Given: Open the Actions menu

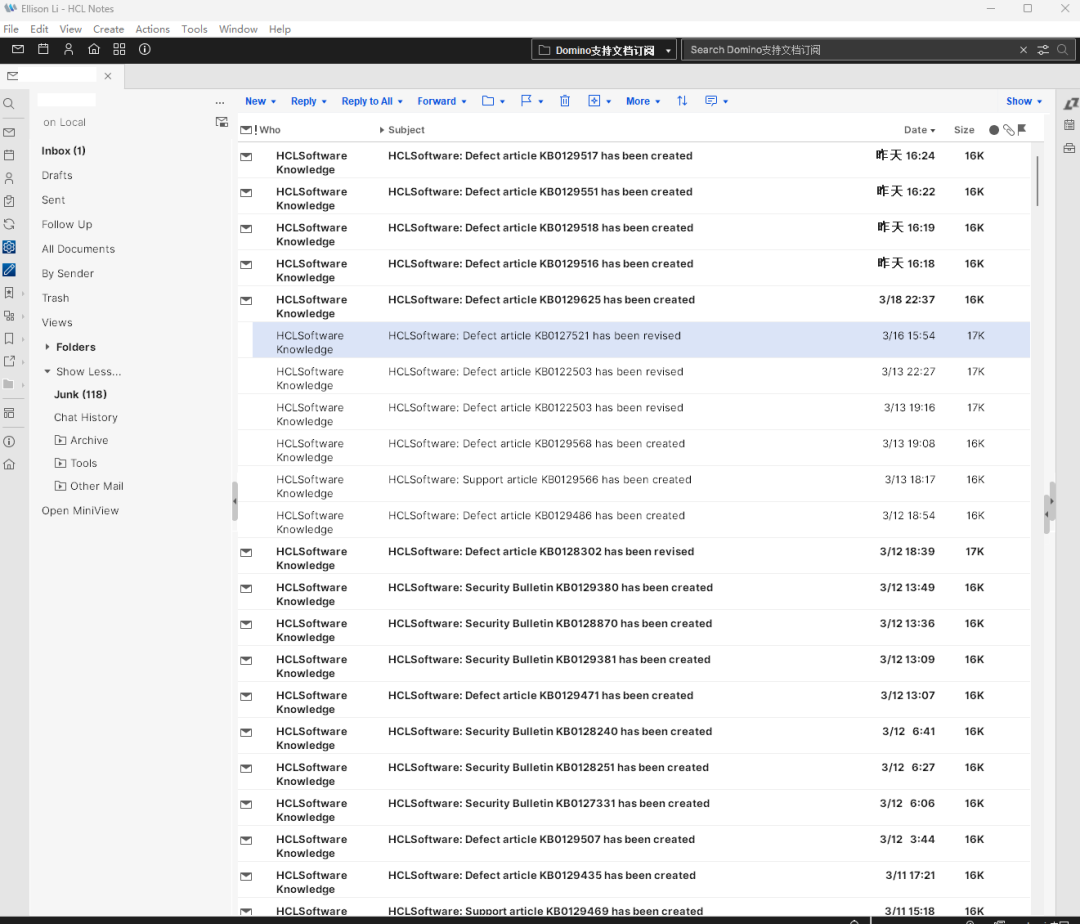Looking at the screenshot, I should [x=152, y=29].
